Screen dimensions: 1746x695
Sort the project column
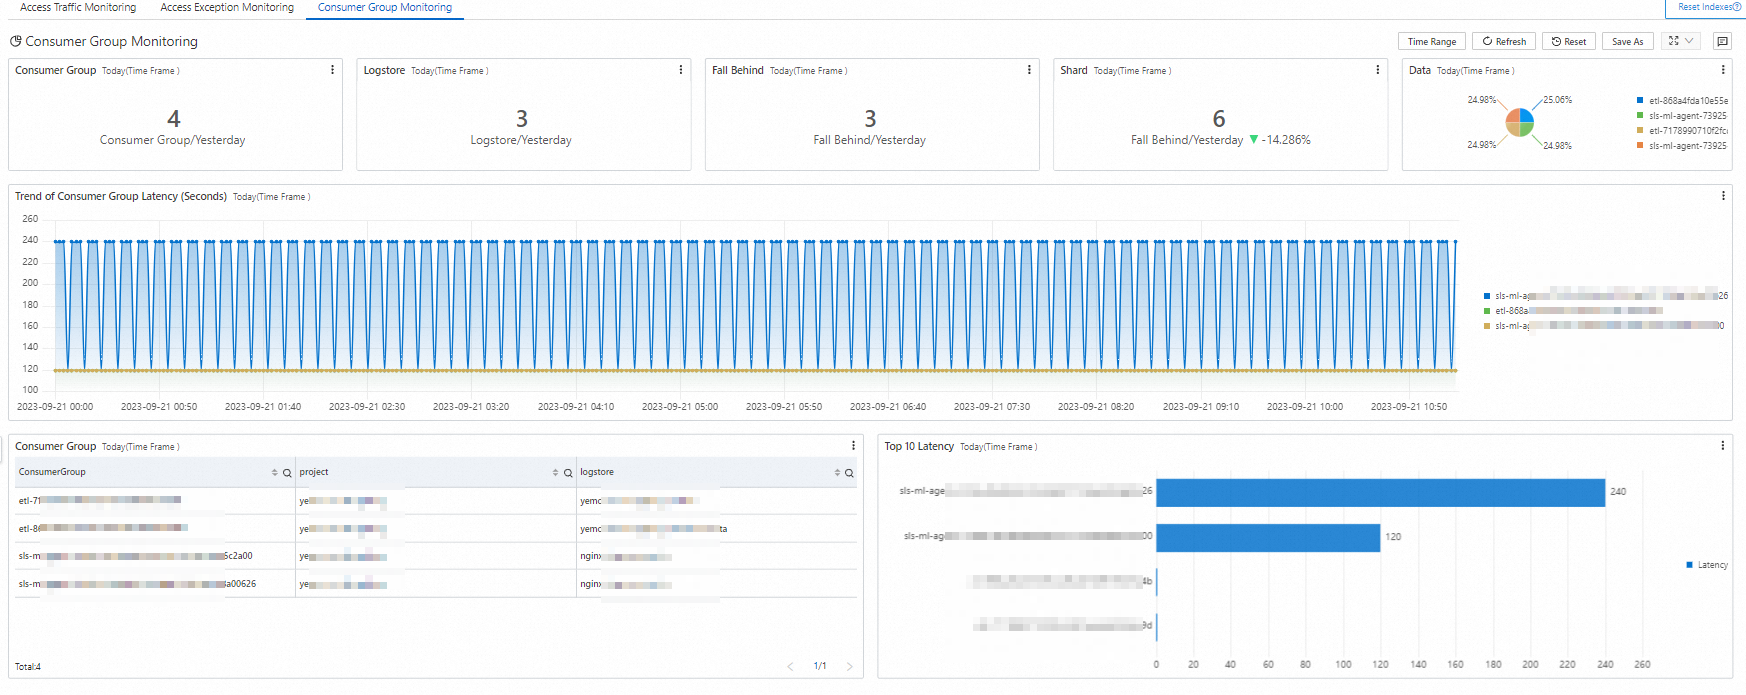click(x=556, y=473)
